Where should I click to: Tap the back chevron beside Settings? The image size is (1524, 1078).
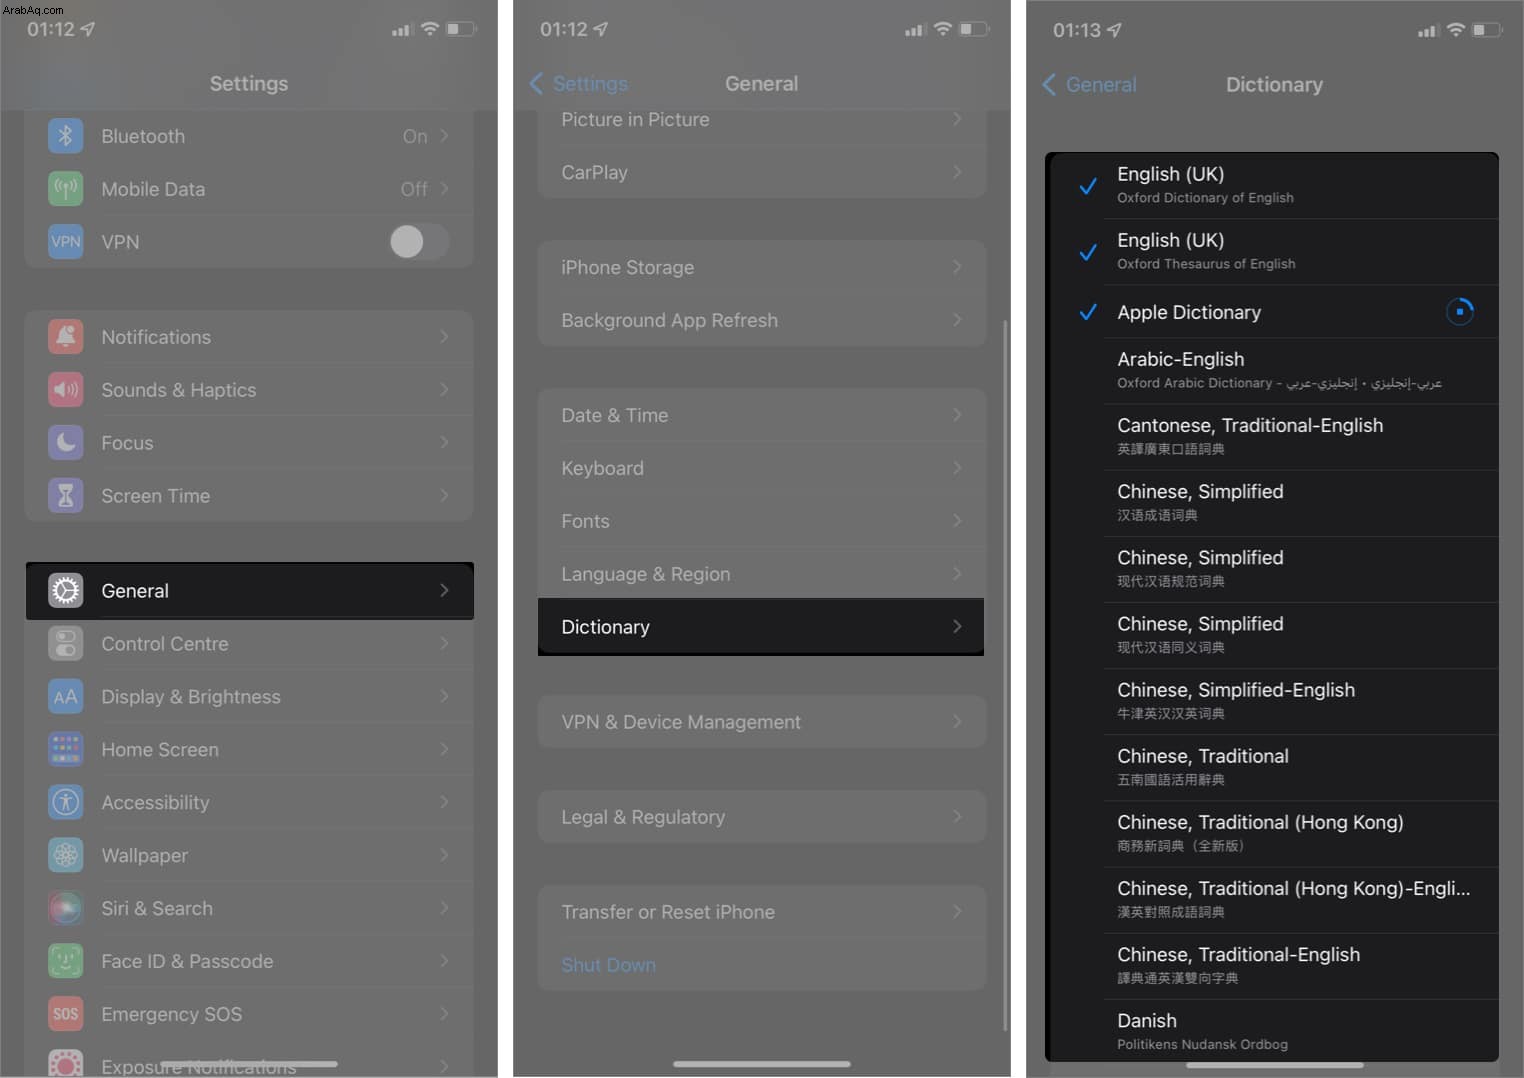point(536,84)
